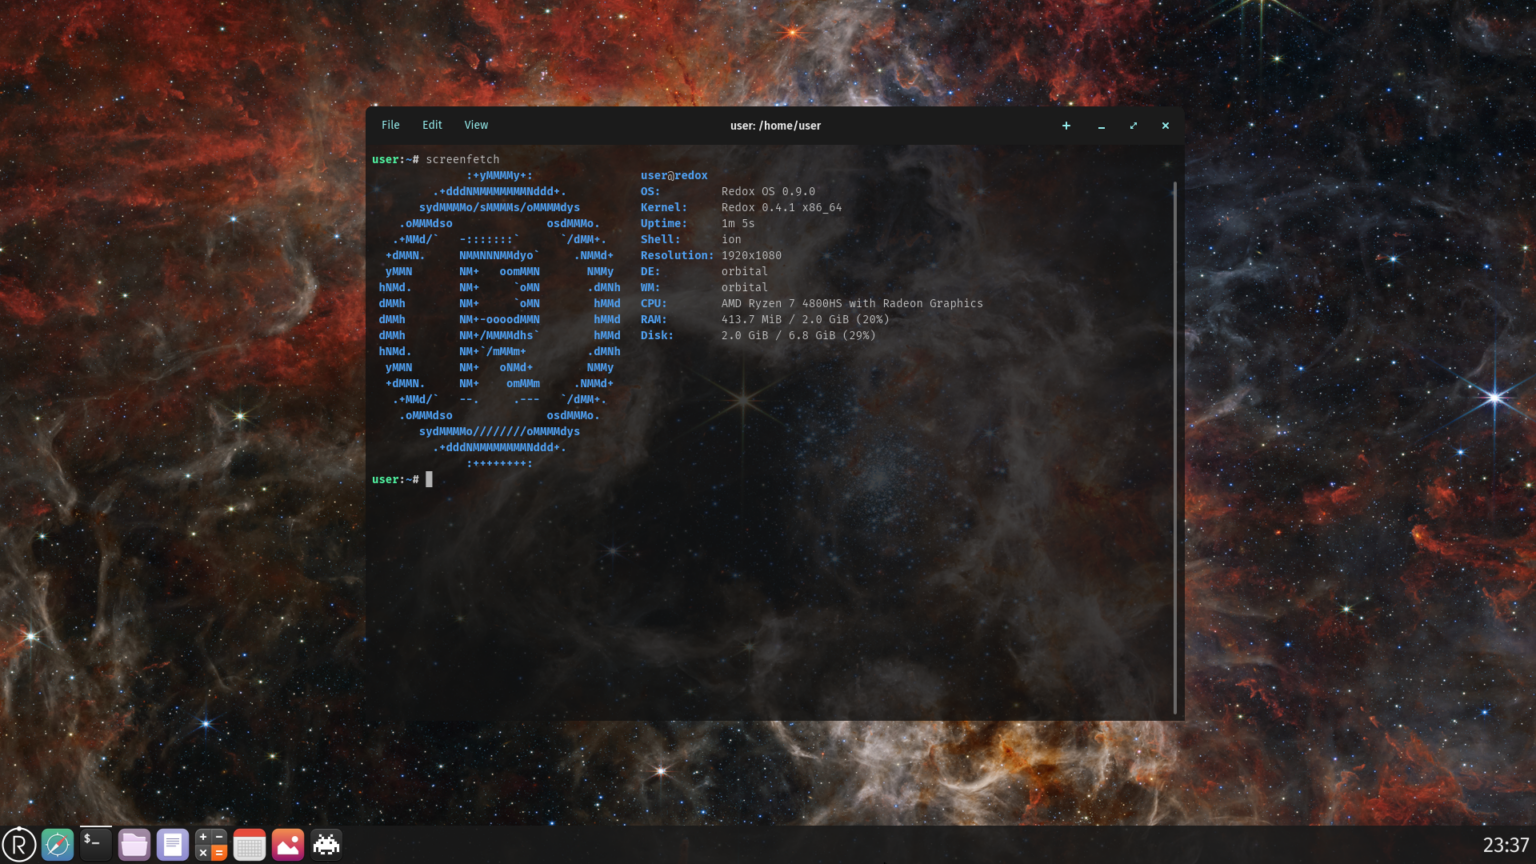
Task: Launch the web browser from the taskbar
Action: (58, 843)
